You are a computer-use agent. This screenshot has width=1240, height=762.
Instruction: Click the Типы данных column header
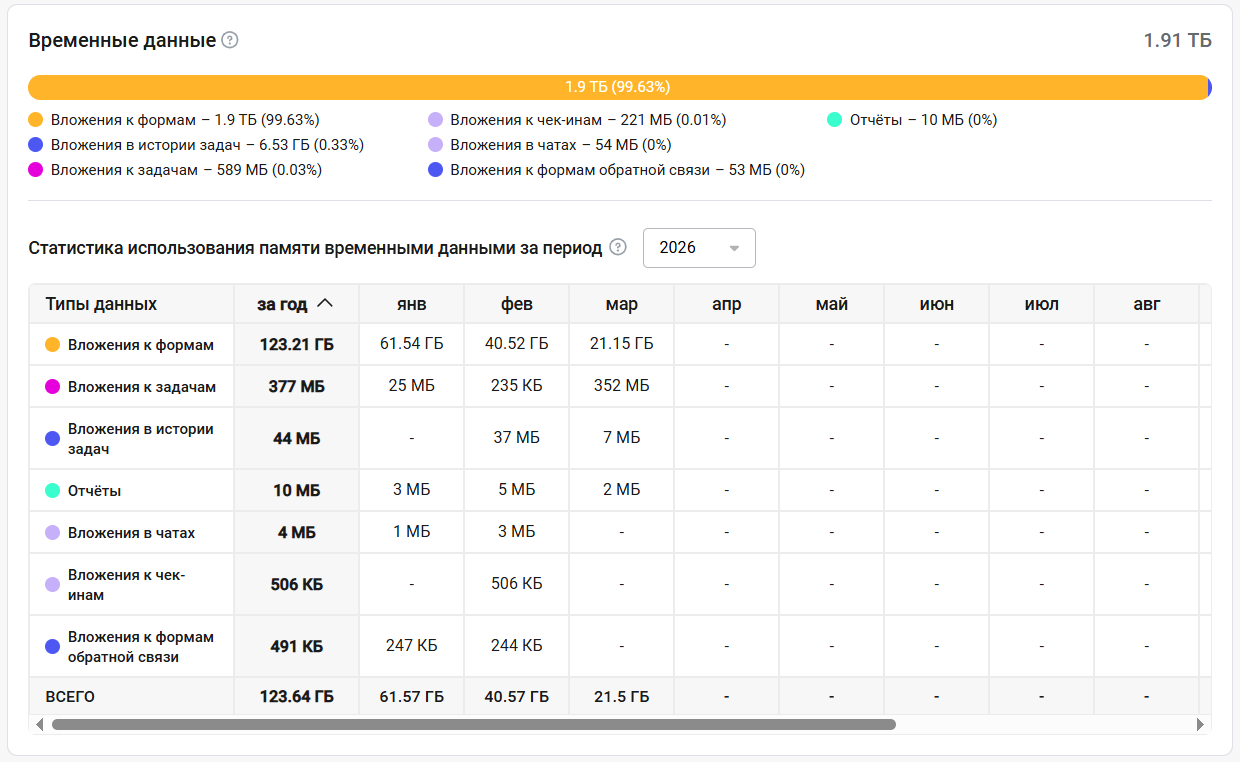click(101, 304)
